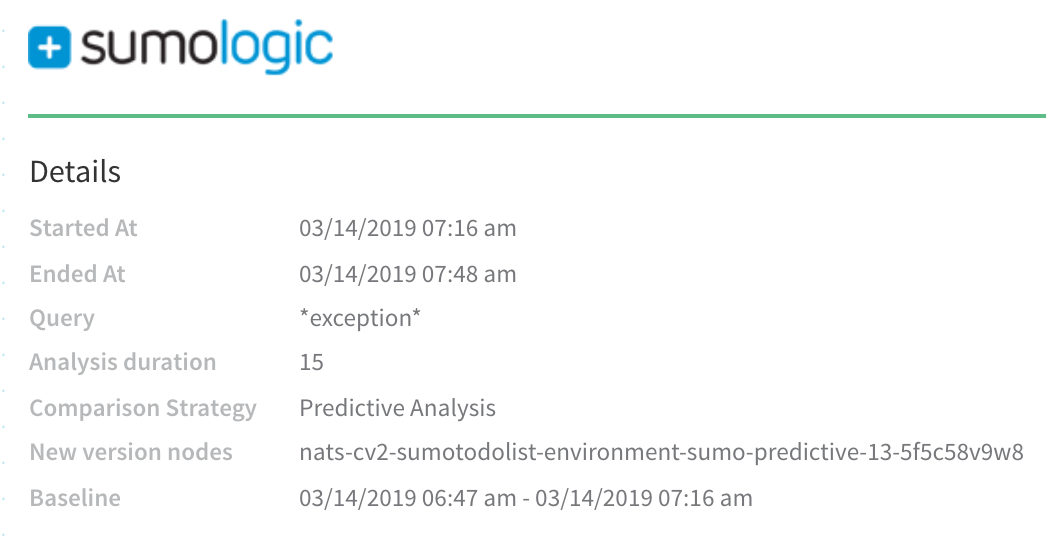1046x542 pixels.
Task: Click the Baseline label
Action: (x=75, y=498)
